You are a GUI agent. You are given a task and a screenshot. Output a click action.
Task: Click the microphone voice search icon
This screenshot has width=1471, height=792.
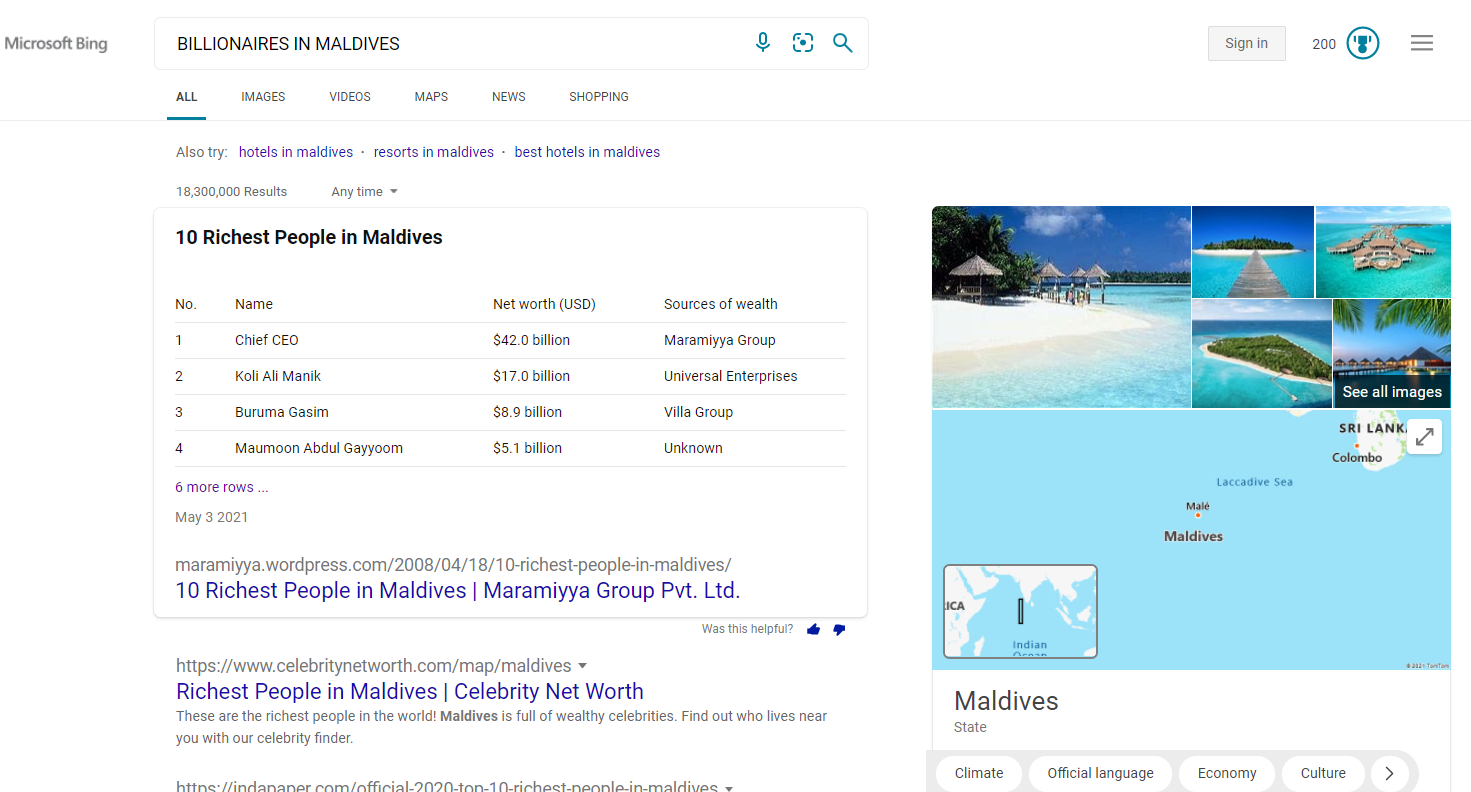(763, 42)
